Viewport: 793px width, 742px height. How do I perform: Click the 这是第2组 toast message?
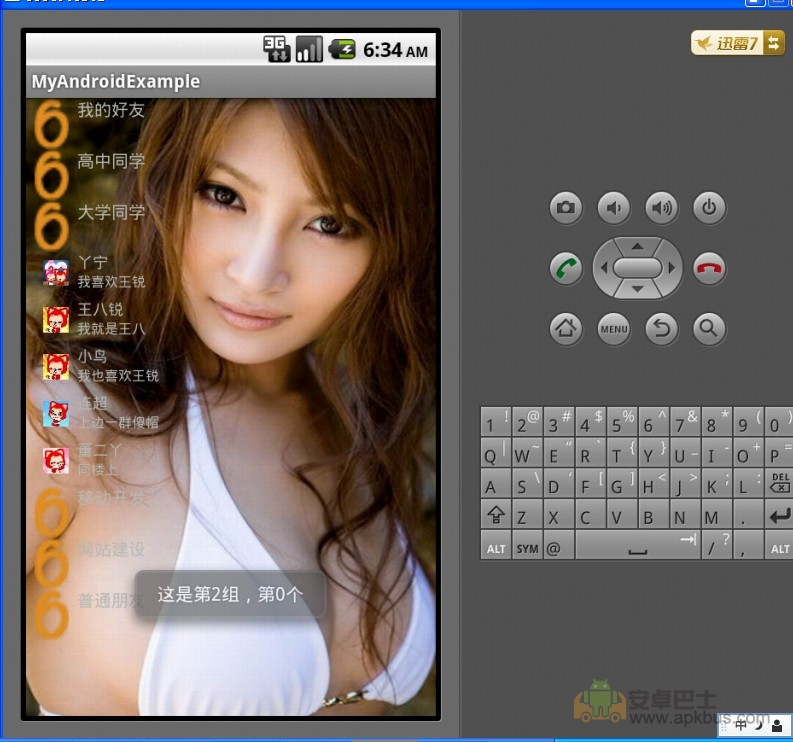click(x=230, y=594)
